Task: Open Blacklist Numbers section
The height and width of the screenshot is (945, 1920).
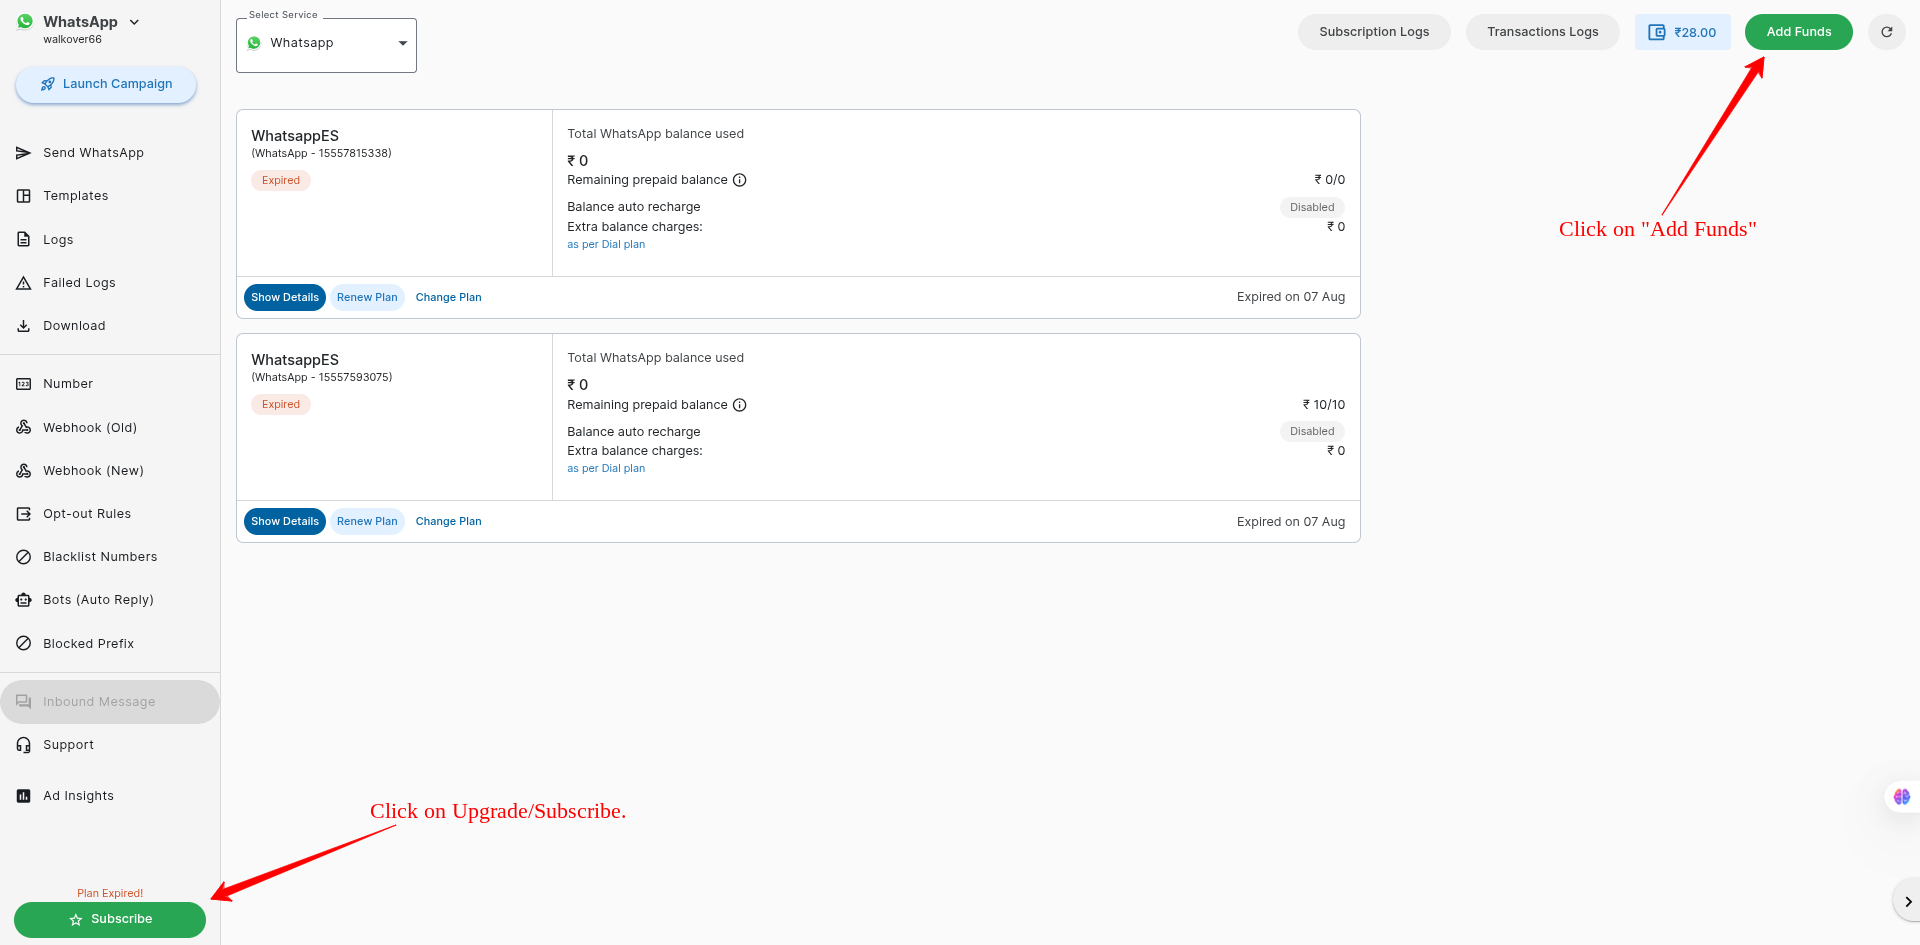Action: pos(100,557)
